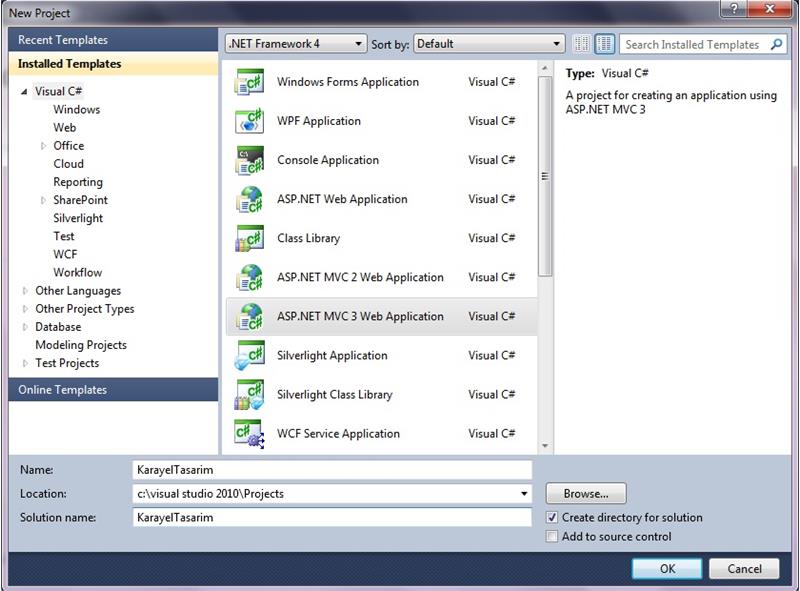This screenshot has height=591, width=800.
Task: Select Web under Visual C#
Action: [x=64, y=128]
